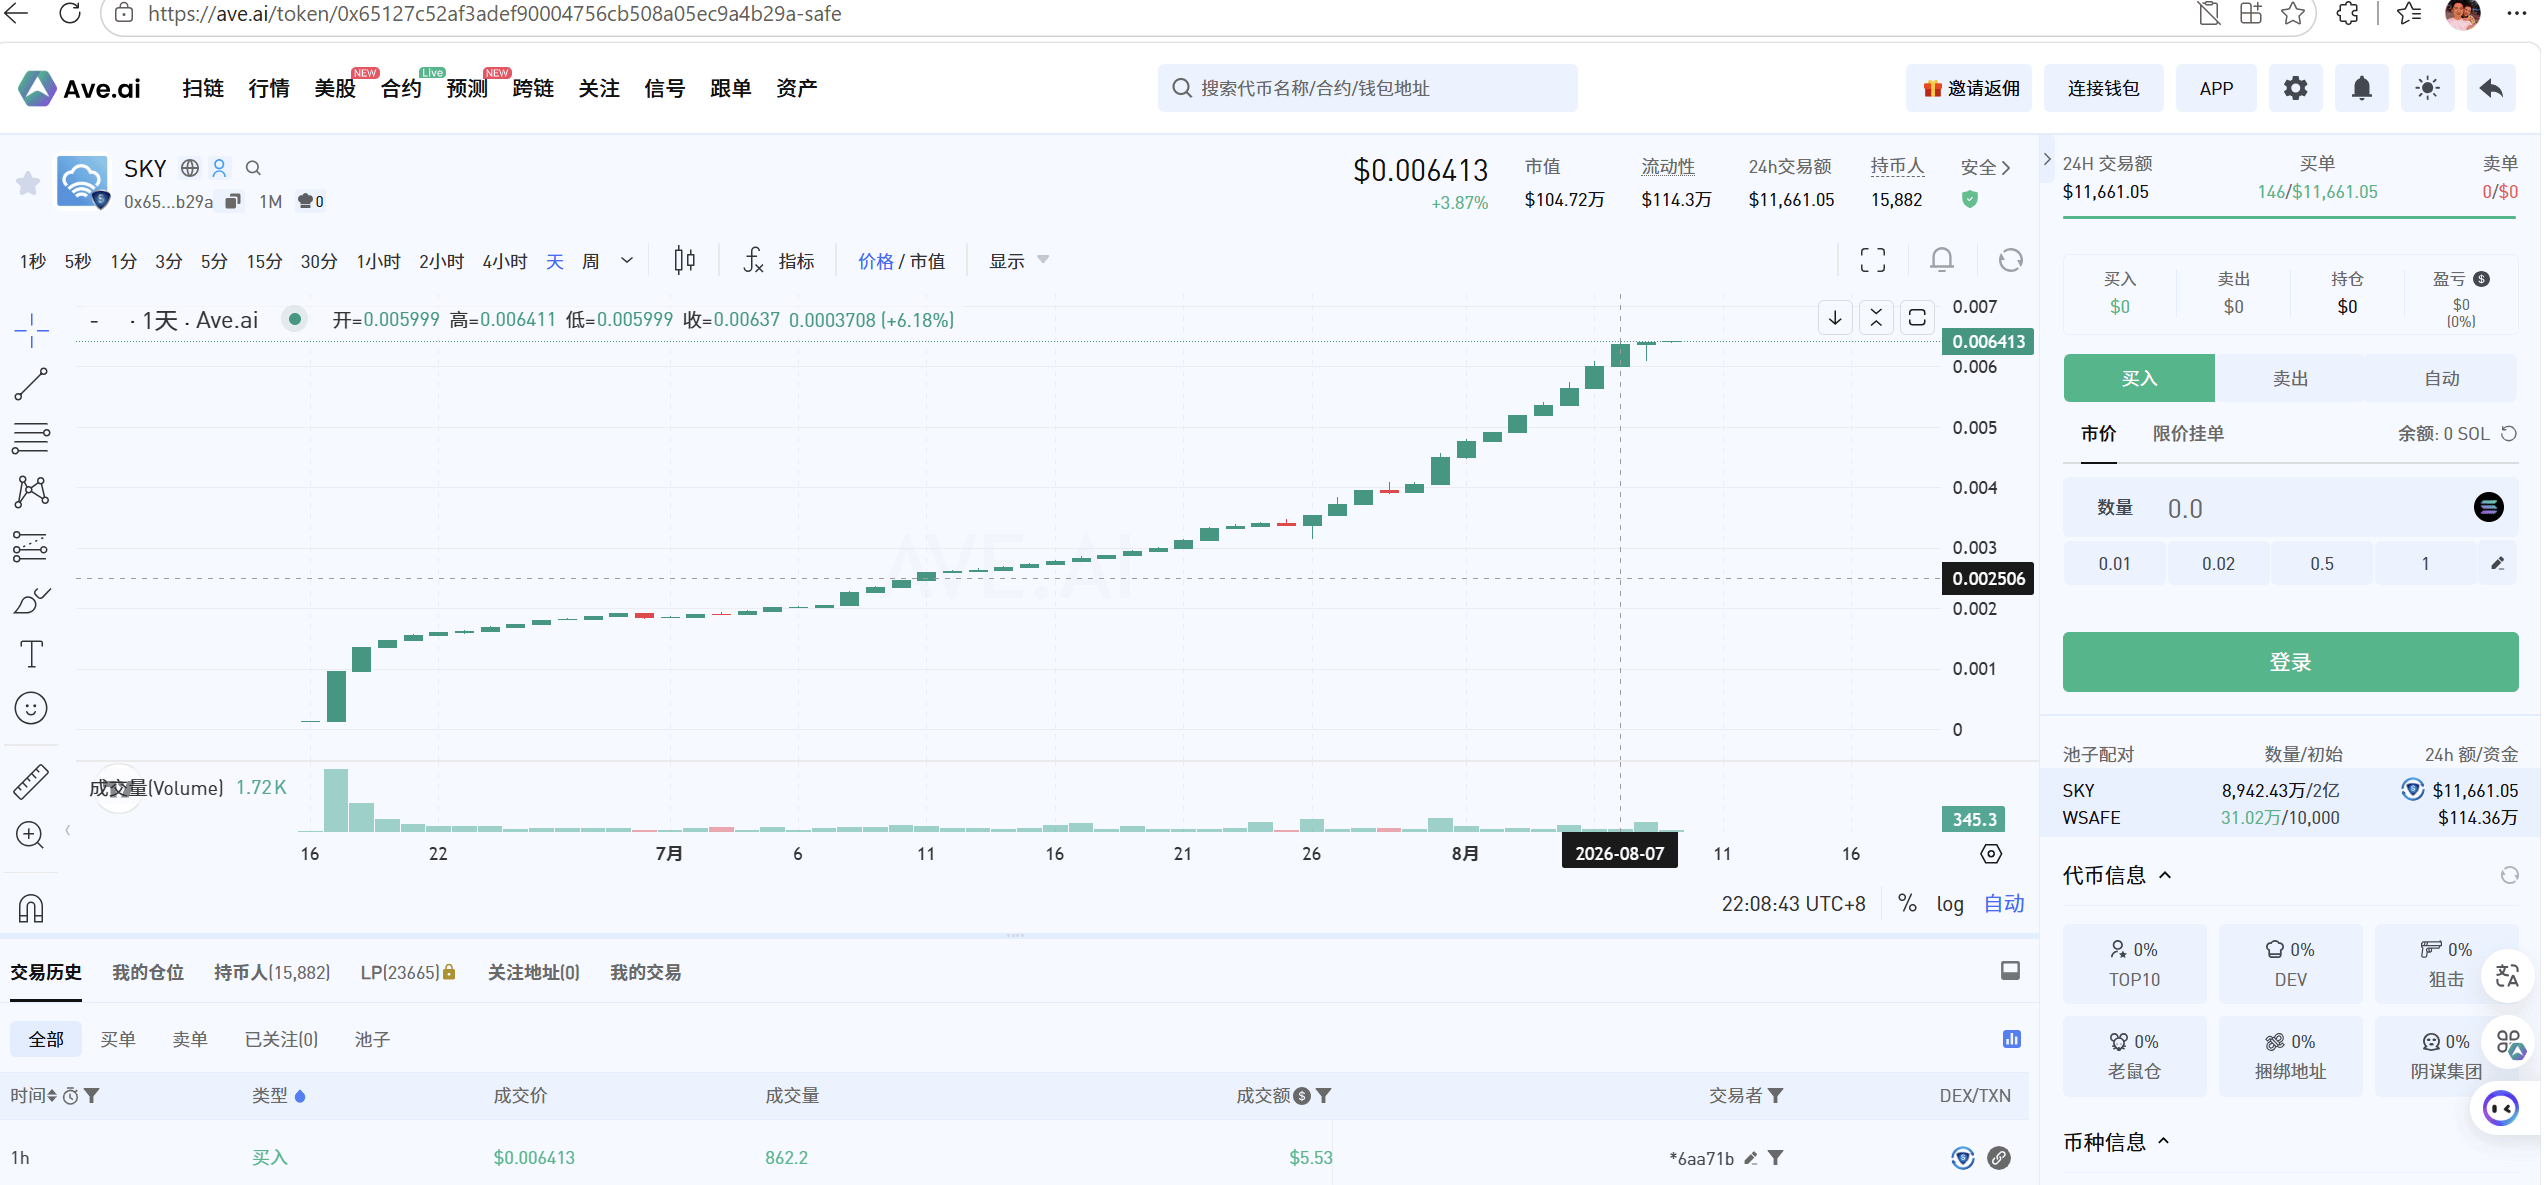Select the 4小时 timeframe

click(x=504, y=261)
